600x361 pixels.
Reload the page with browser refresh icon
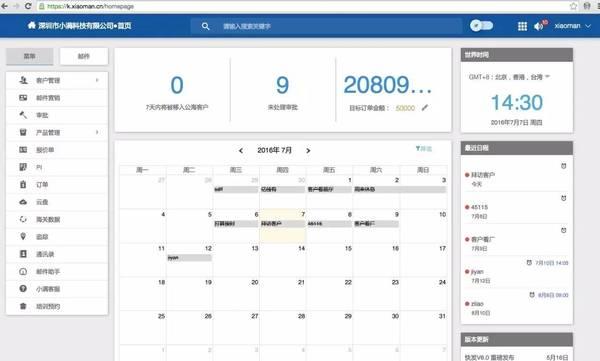(28, 6)
